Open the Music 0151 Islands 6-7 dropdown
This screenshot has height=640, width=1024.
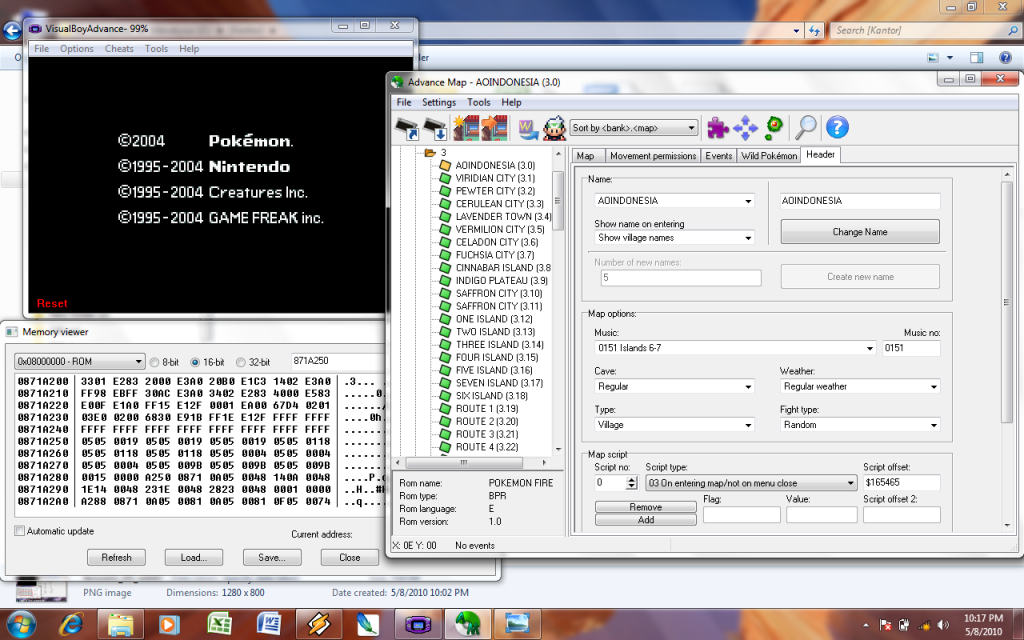click(735, 347)
